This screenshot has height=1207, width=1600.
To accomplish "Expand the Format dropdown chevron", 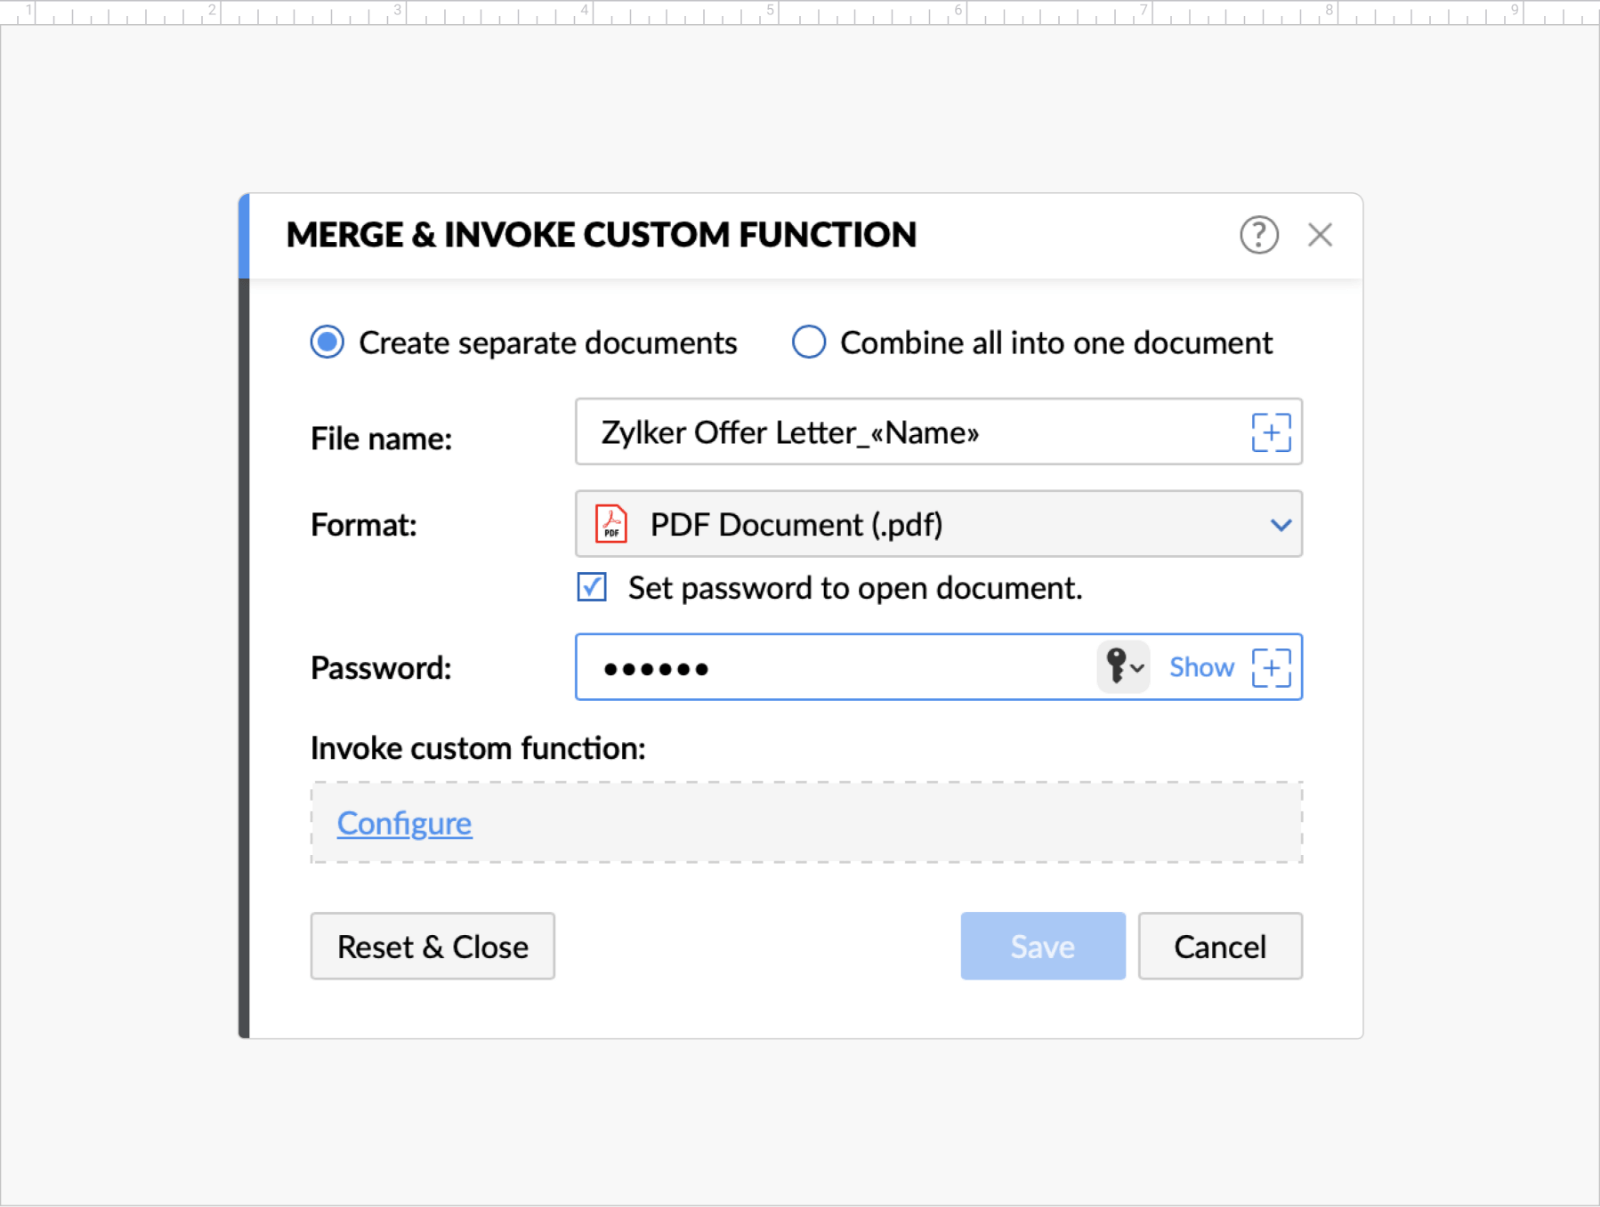I will [1280, 524].
